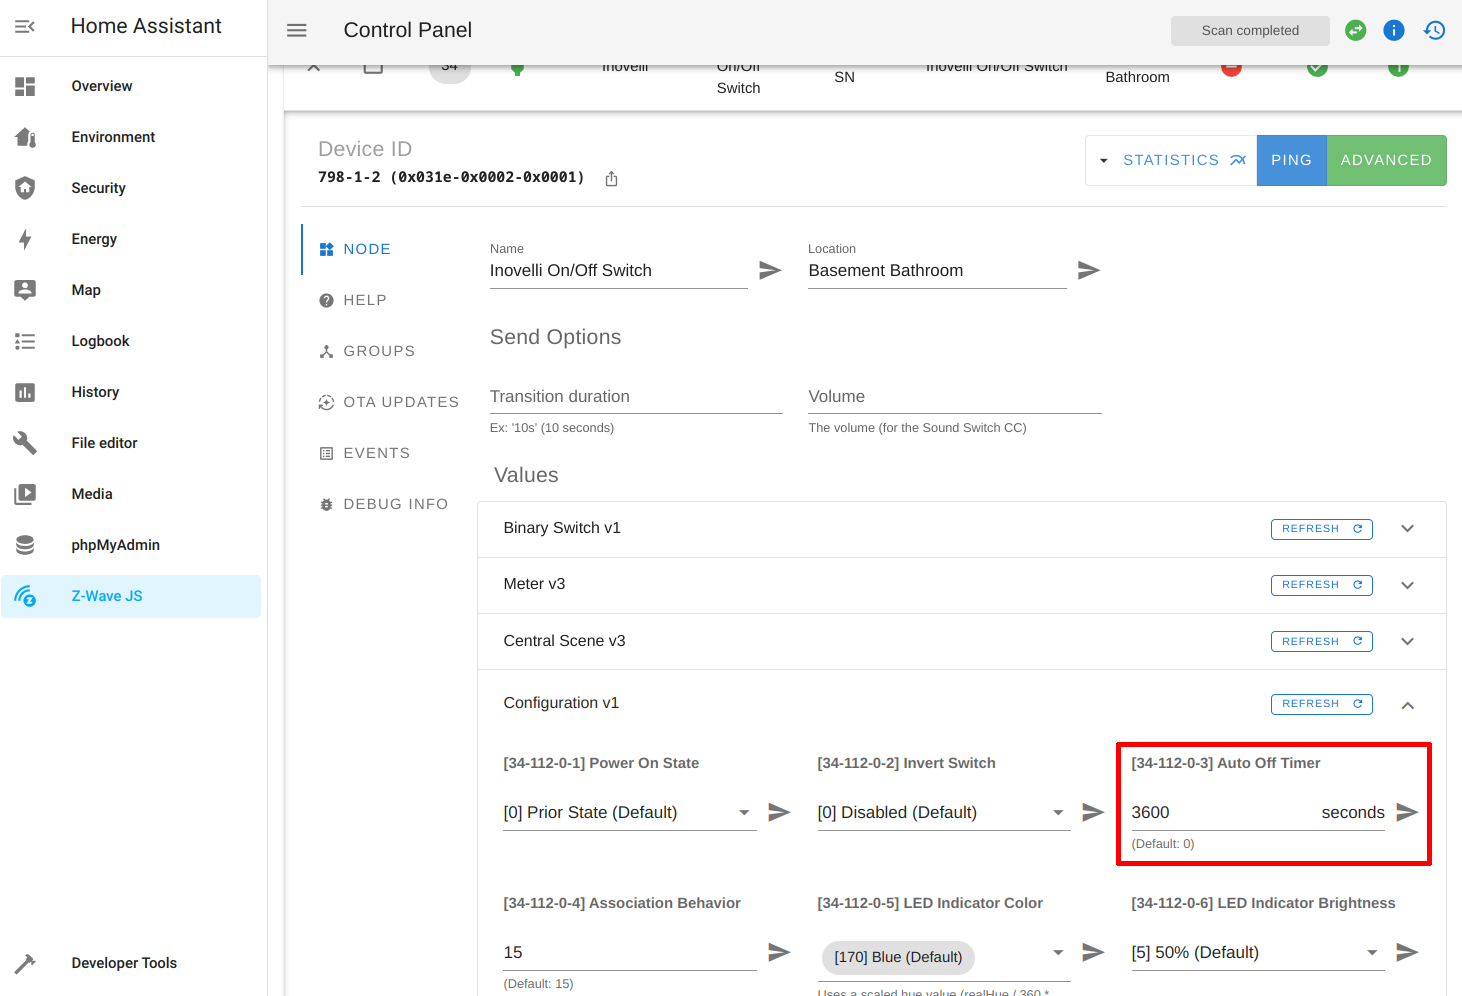Open the LED Indicator Brightness dropdown

tap(1257, 953)
